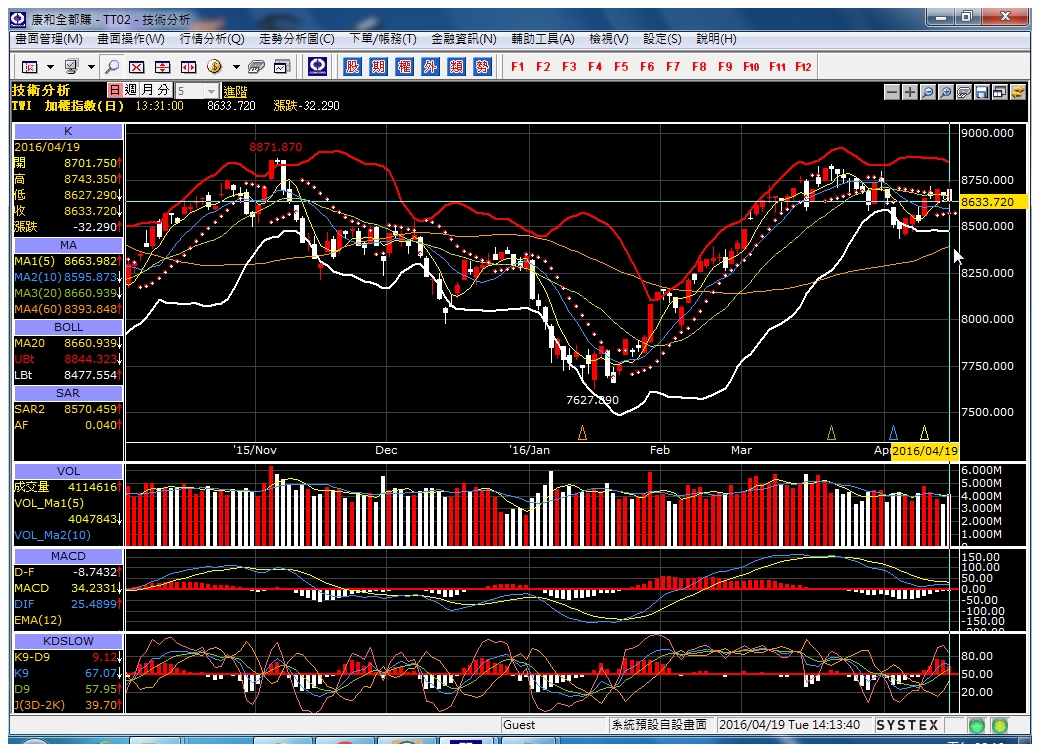Click the F5 shortcut button
Screen dimensions: 1040x744
point(621,67)
